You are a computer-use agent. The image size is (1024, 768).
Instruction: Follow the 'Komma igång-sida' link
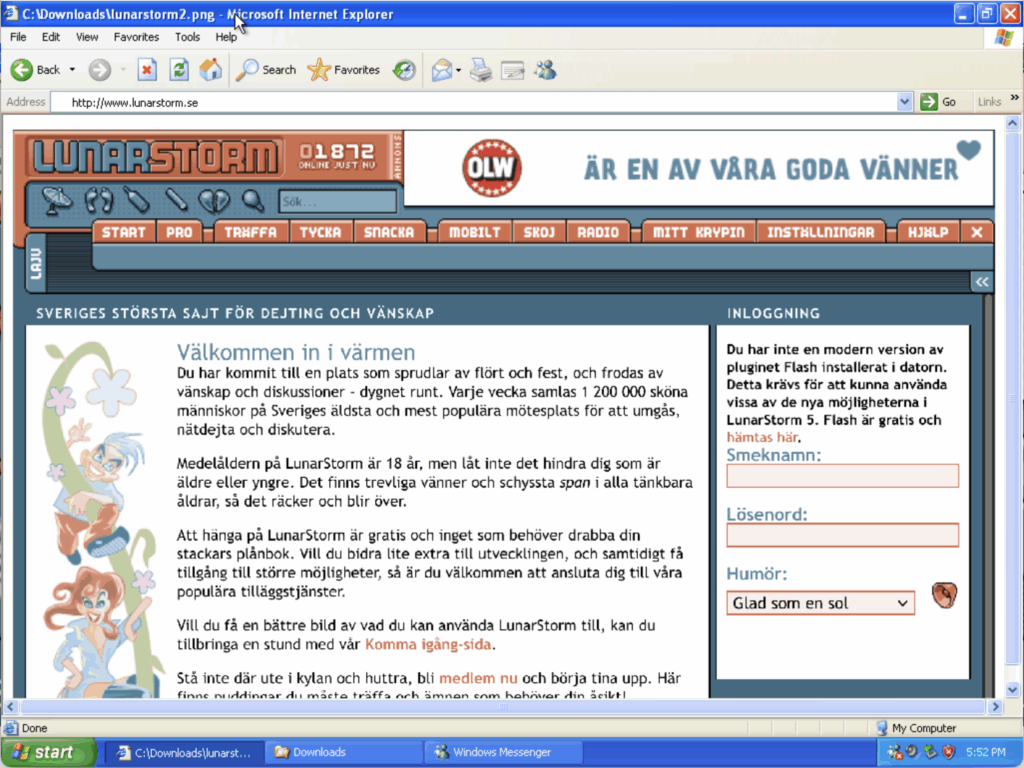click(428, 645)
